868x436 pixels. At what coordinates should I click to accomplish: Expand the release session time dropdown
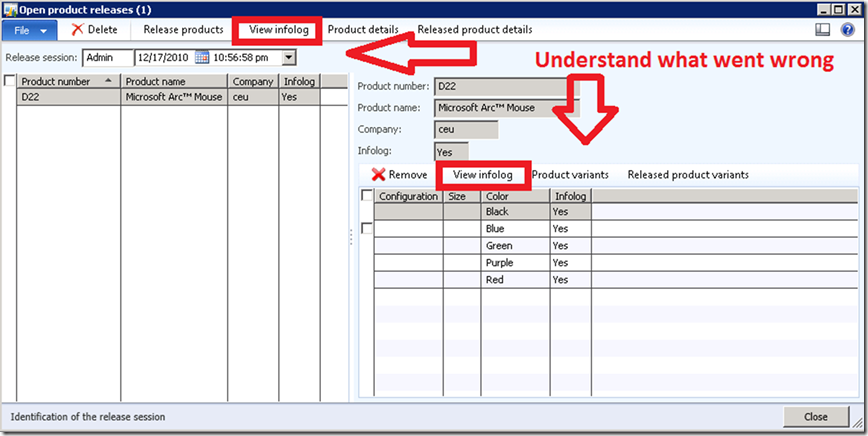coord(289,58)
